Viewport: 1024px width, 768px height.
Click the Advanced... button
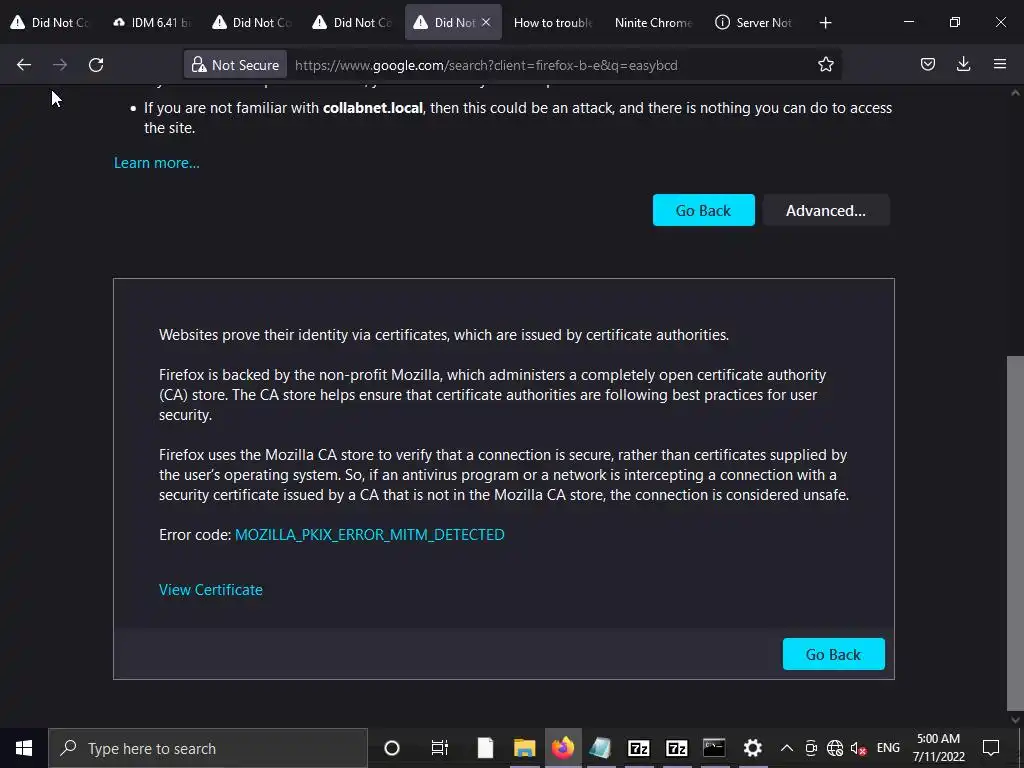[x=825, y=210]
